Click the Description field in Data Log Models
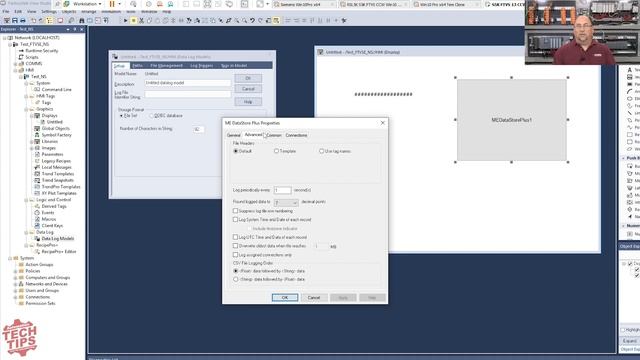This screenshot has height=360, width=640. click(x=188, y=83)
